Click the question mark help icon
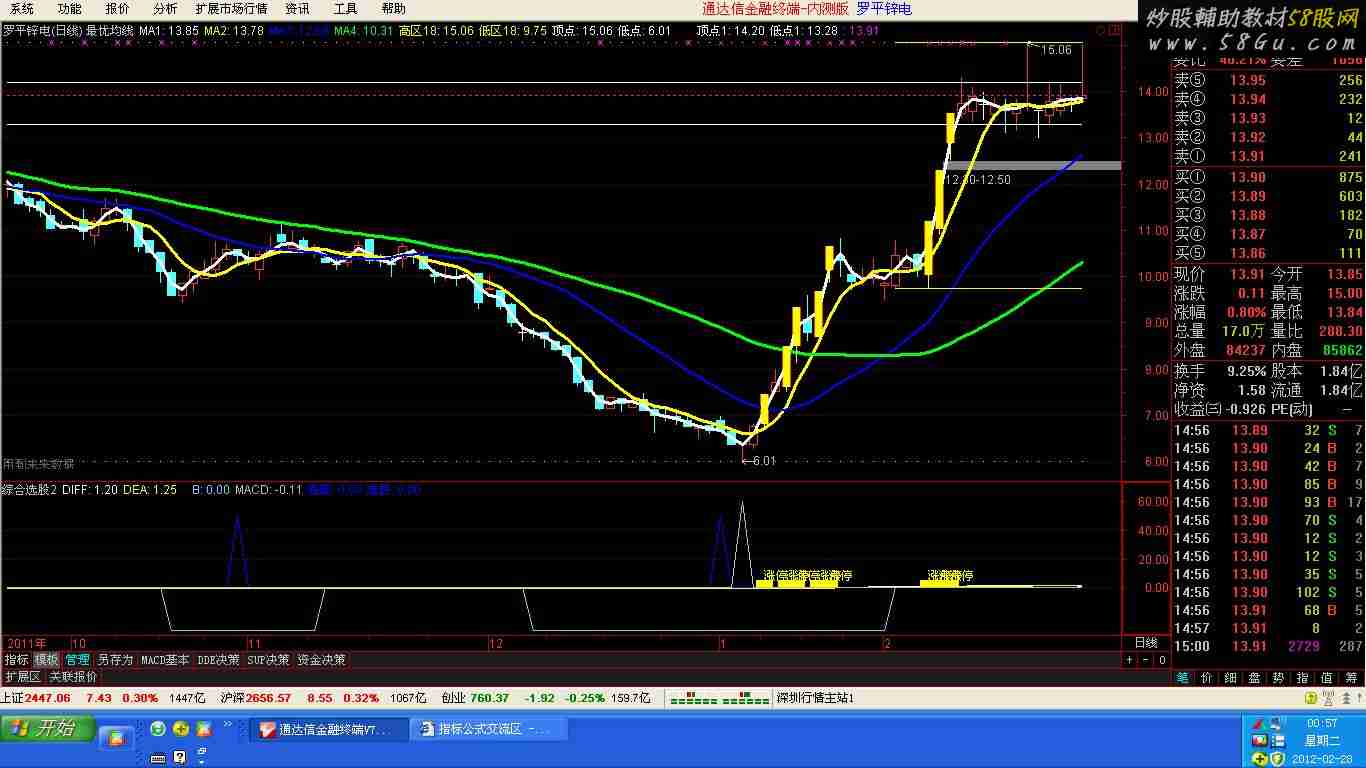This screenshot has height=768, width=1366. coord(180,757)
